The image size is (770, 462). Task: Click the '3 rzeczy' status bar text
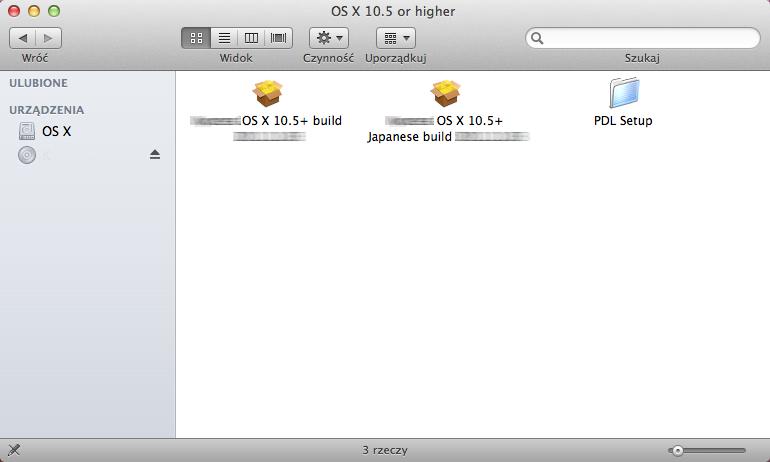click(x=385, y=450)
